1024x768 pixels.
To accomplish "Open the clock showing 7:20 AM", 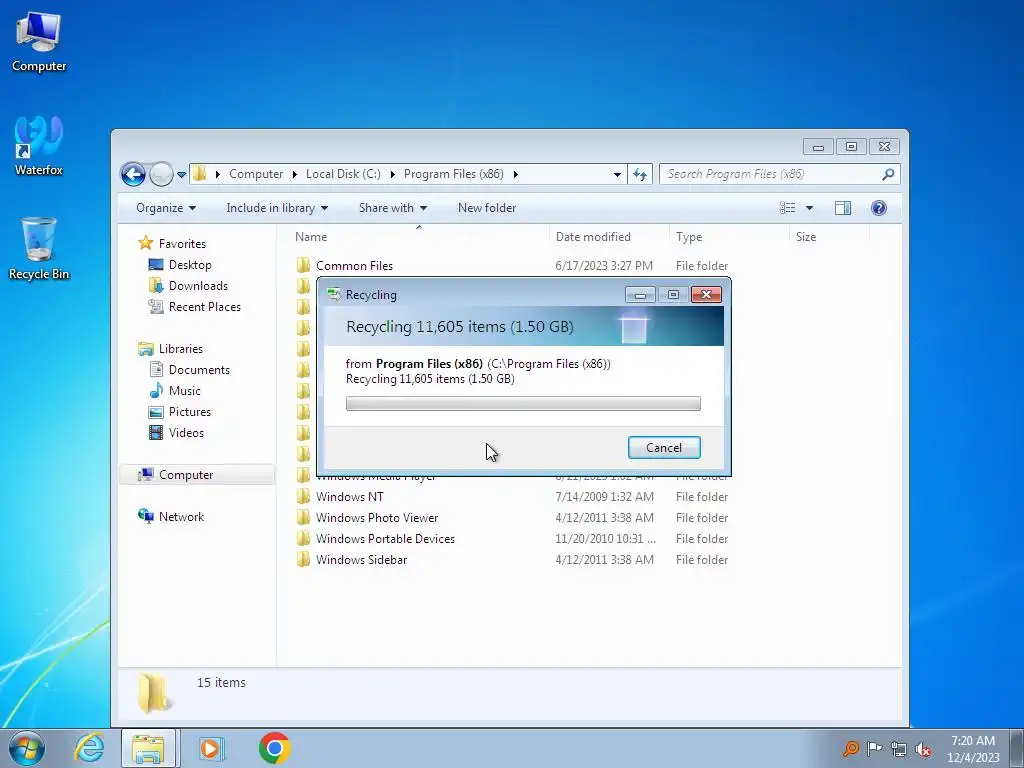I will click(973, 748).
